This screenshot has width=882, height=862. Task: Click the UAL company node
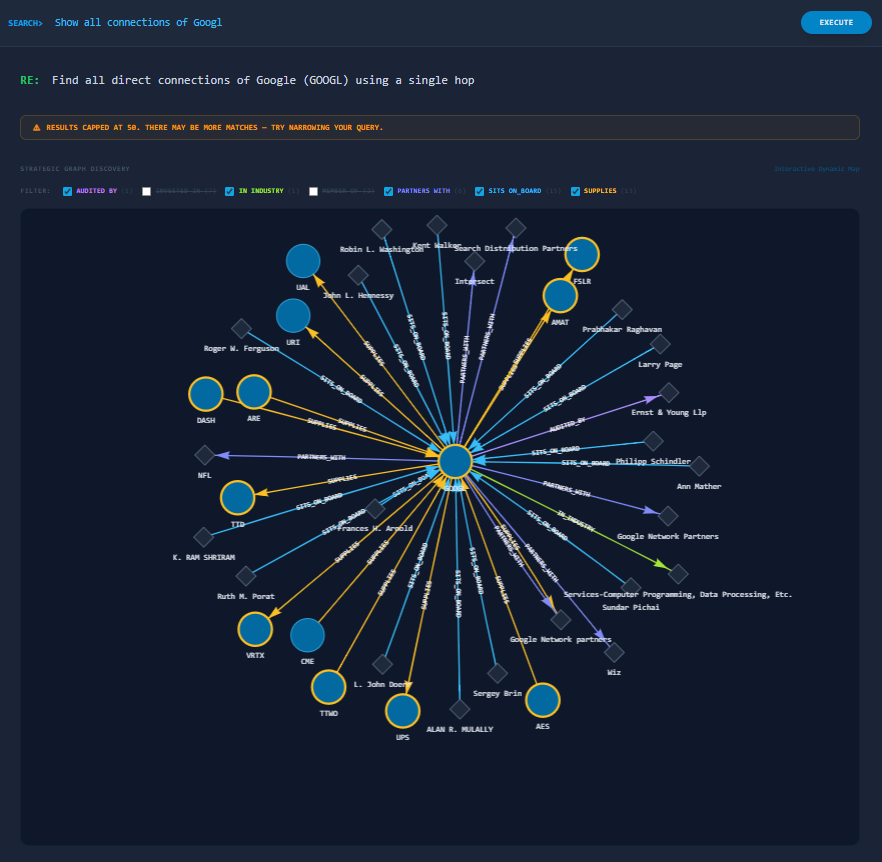[x=303, y=261]
